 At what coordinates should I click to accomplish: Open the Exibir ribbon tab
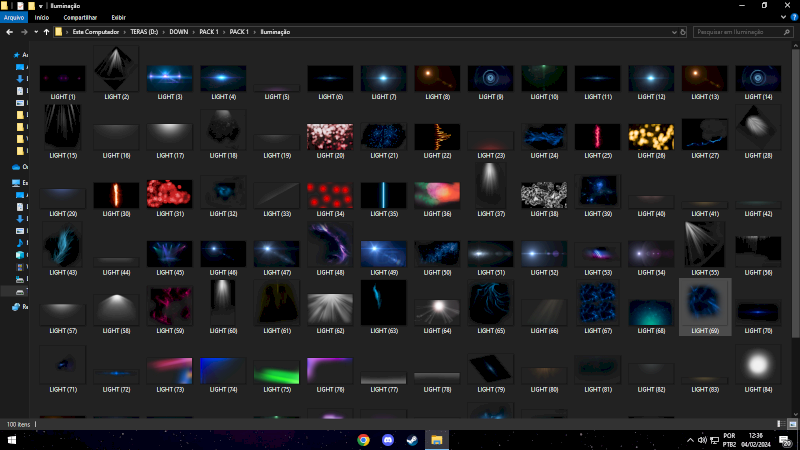(x=118, y=17)
